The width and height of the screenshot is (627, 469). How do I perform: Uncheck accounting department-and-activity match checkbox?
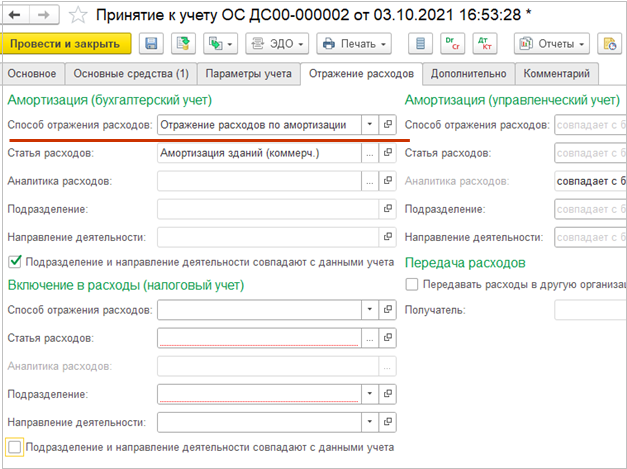[x=14, y=261]
